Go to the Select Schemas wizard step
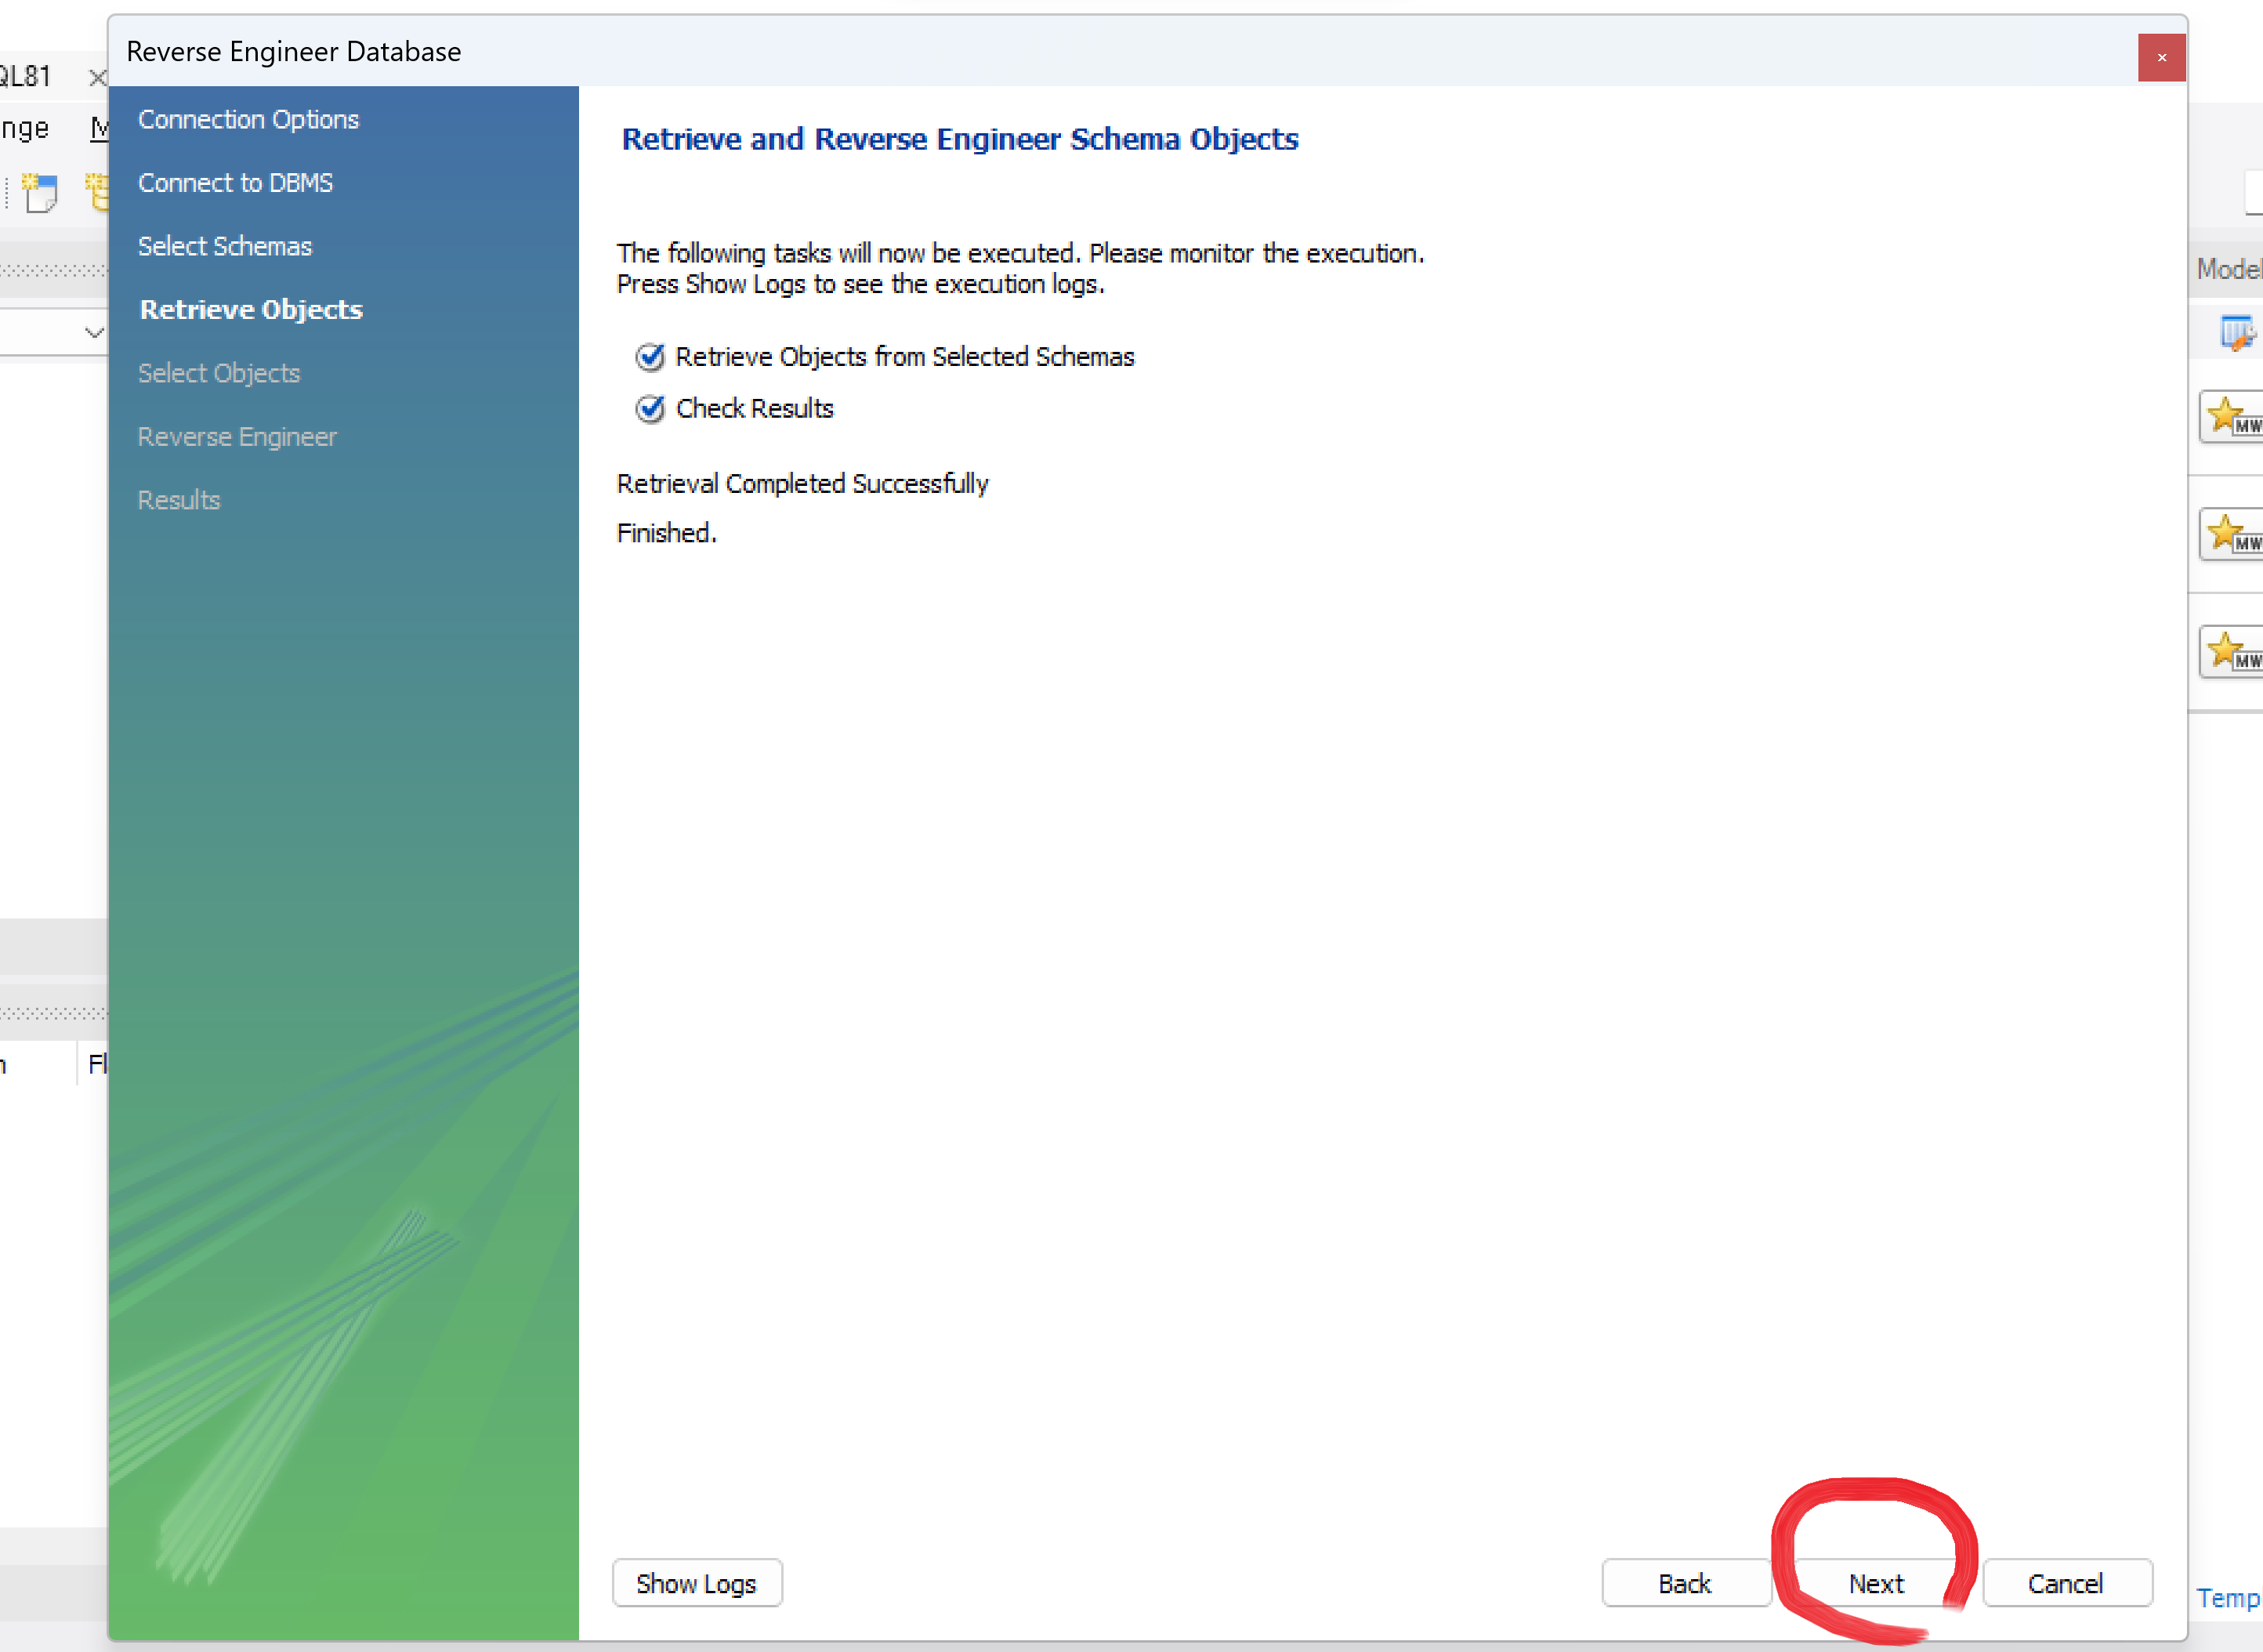This screenshot has width=2263, height=1652. [224, 247]
